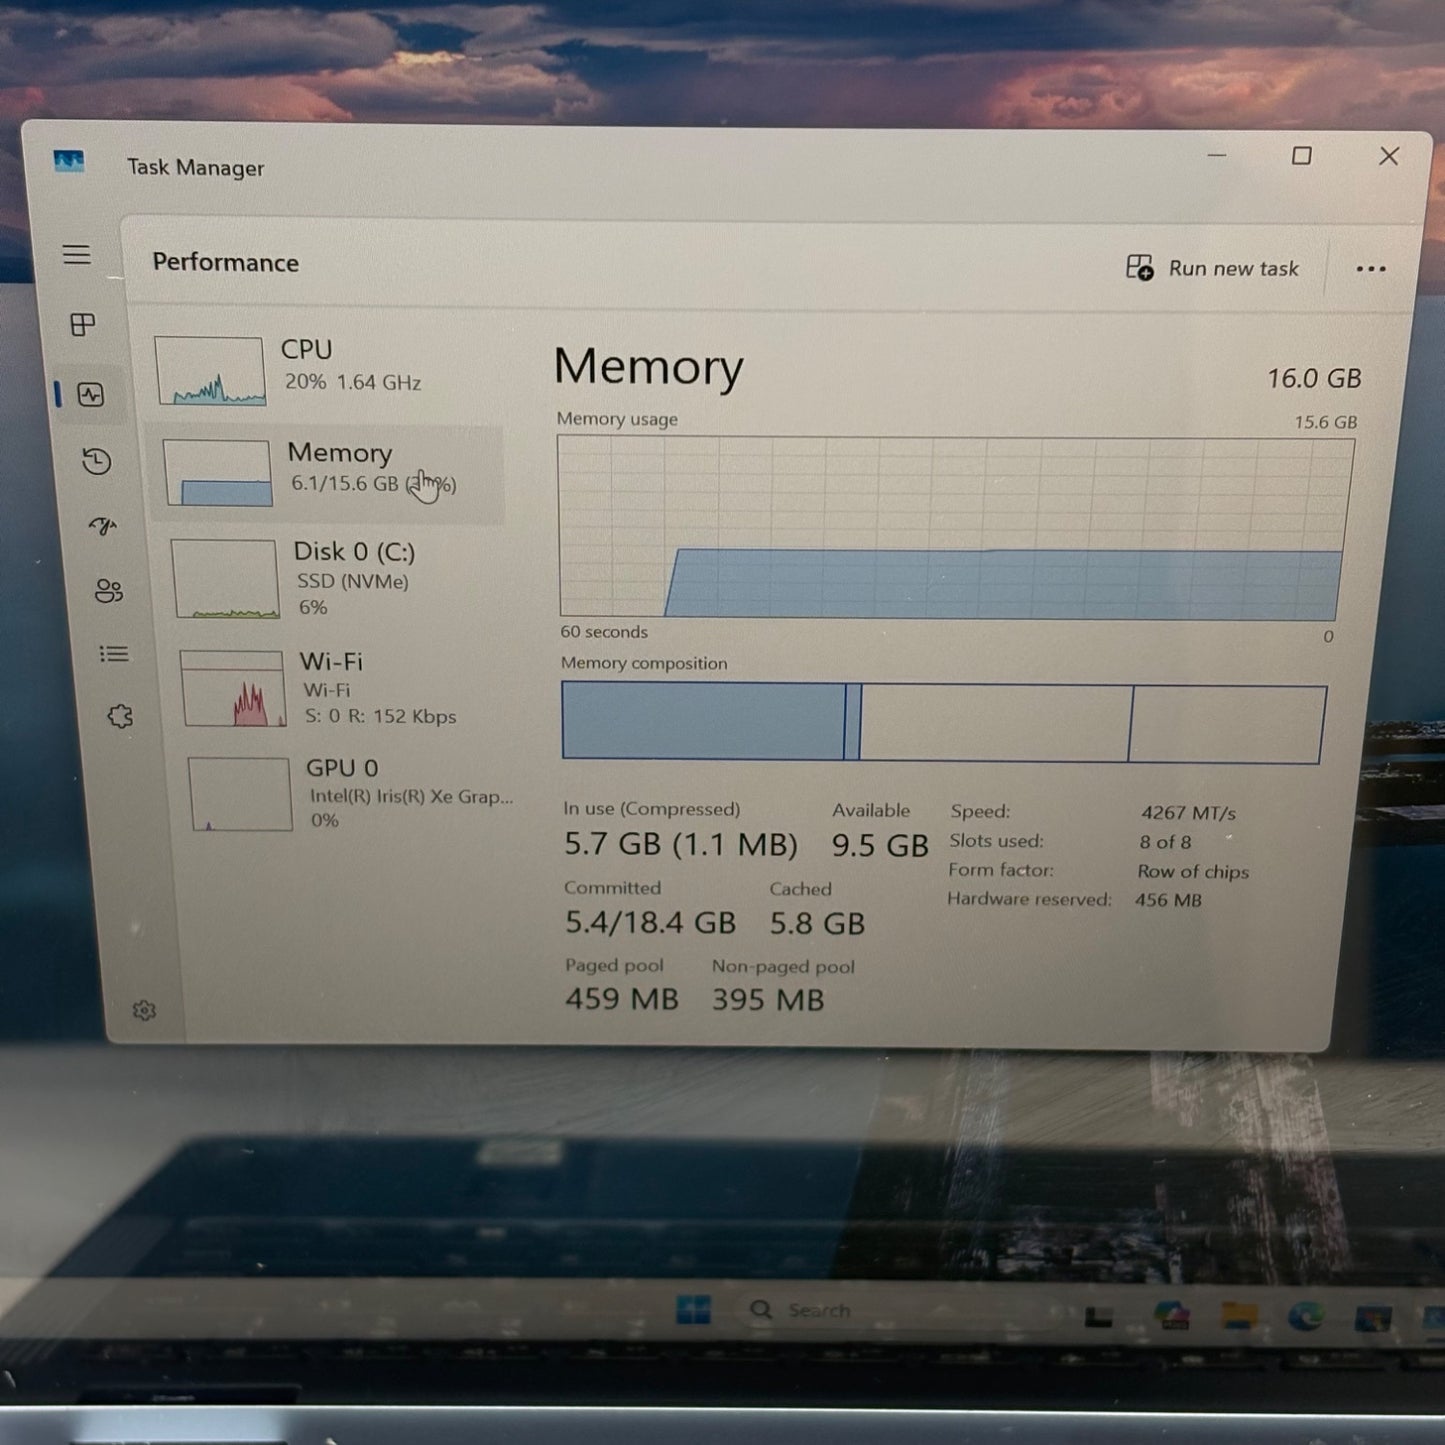Viewport: 1445px width, 1445px height.
Task: Switch to the Users page
Action: coord(108,591)
